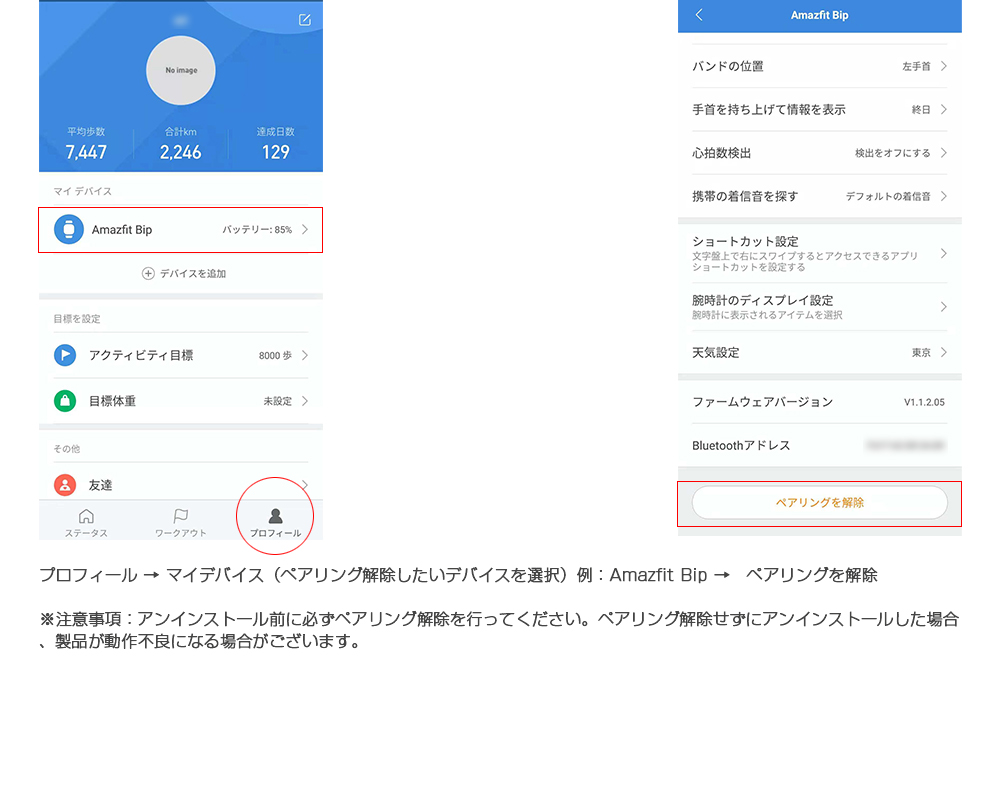
Task: Click the red 友達 friends icon
Action: pyautogui.click(x=65, y=485)
